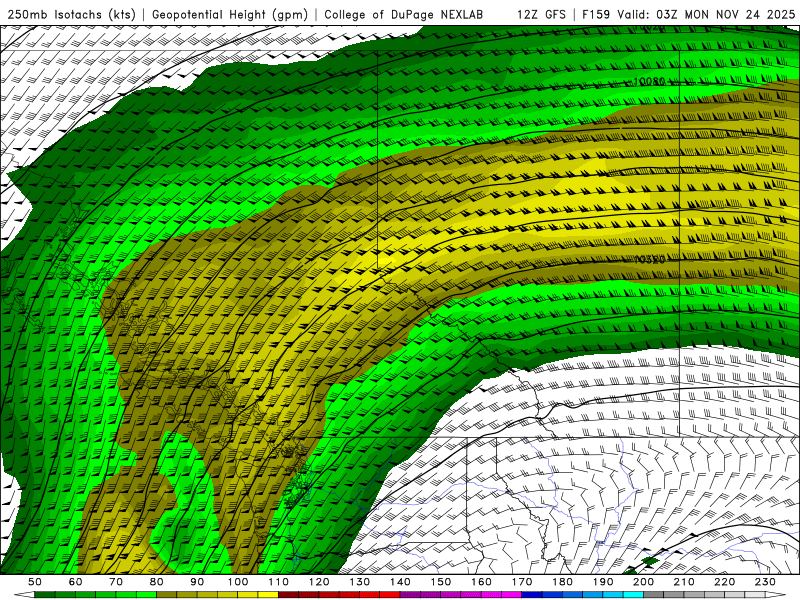Click the legend value 130

[359, 582]
